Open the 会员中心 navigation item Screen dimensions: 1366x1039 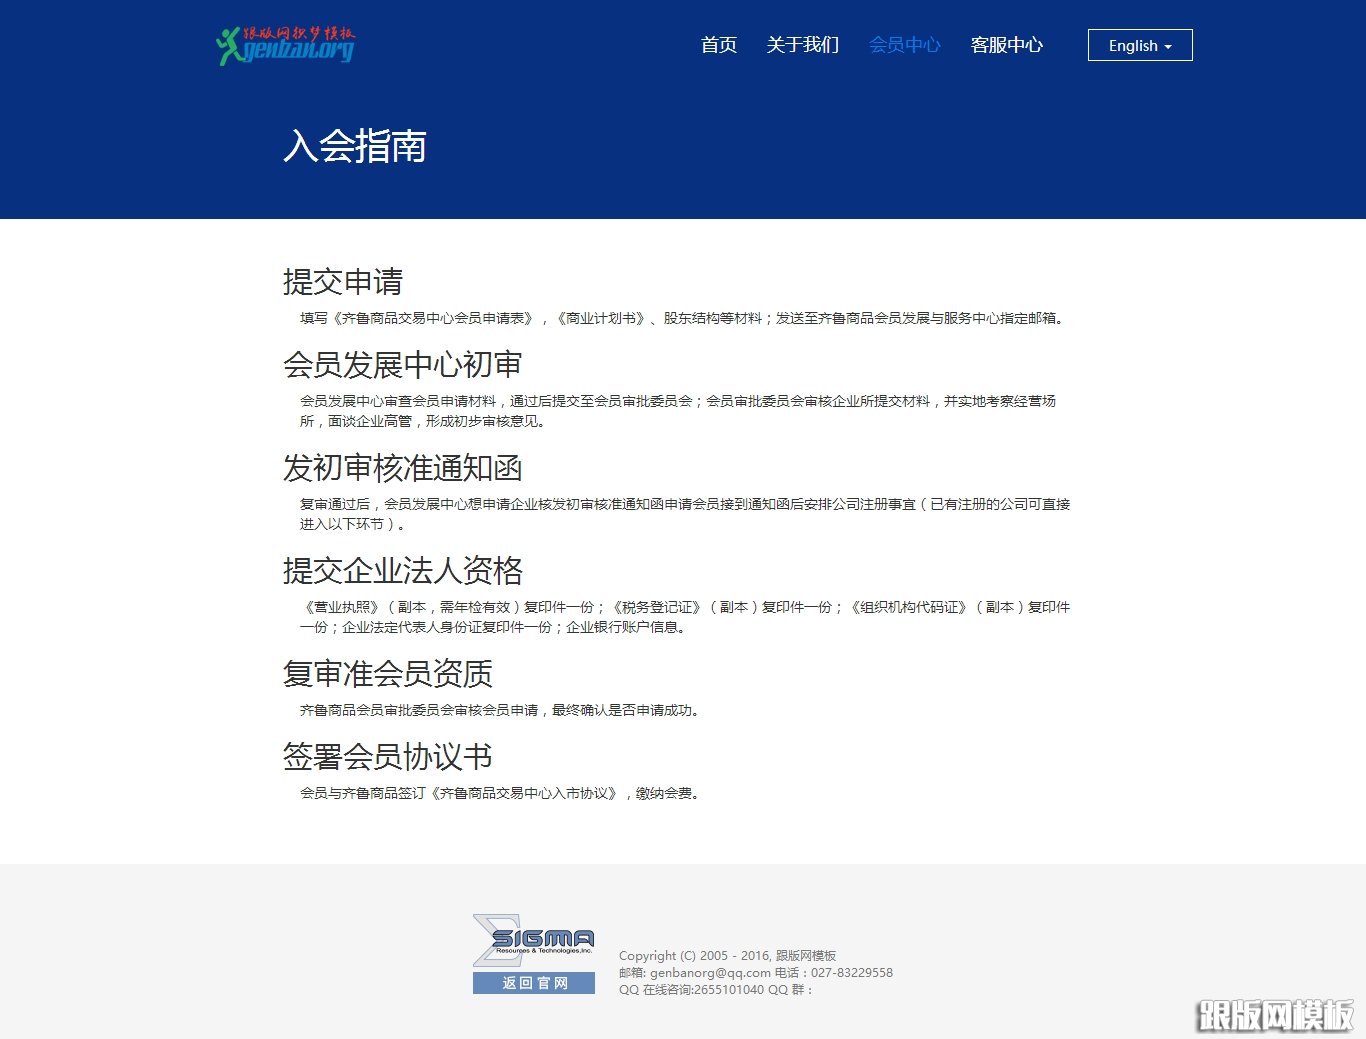click(x=904, y=44)
